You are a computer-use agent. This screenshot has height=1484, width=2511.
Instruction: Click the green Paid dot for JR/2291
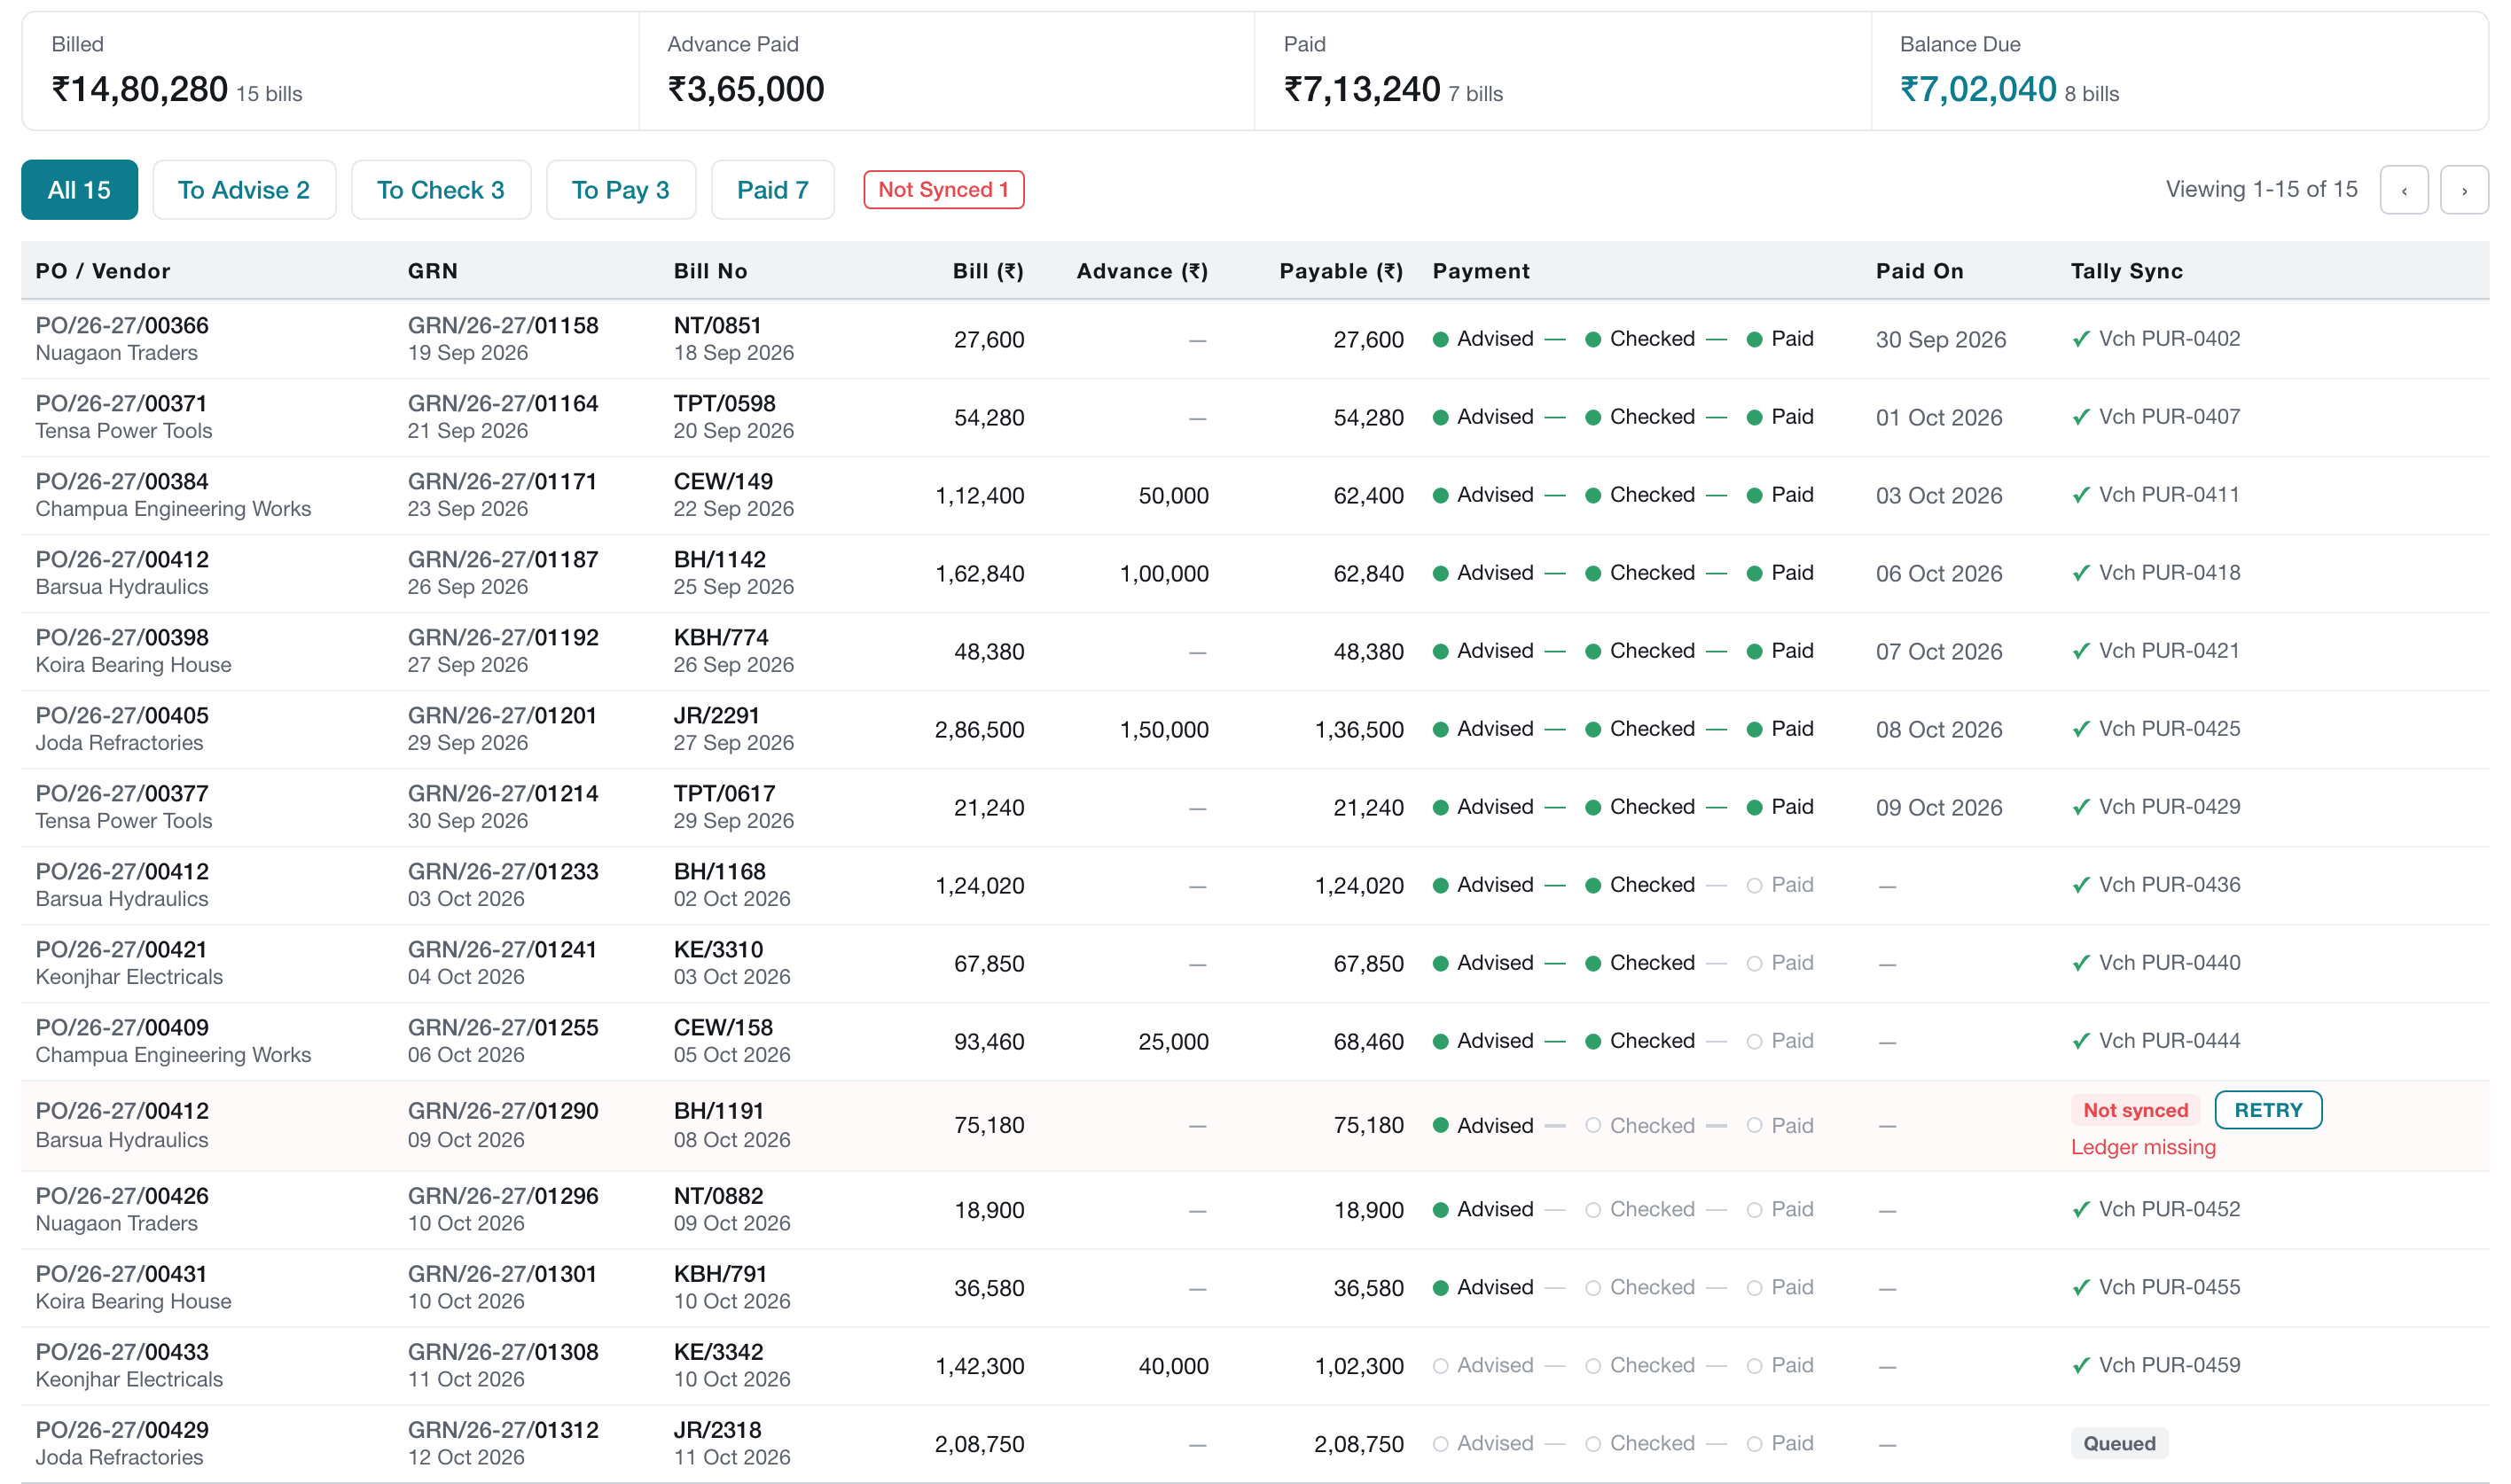click(1754, 729)
